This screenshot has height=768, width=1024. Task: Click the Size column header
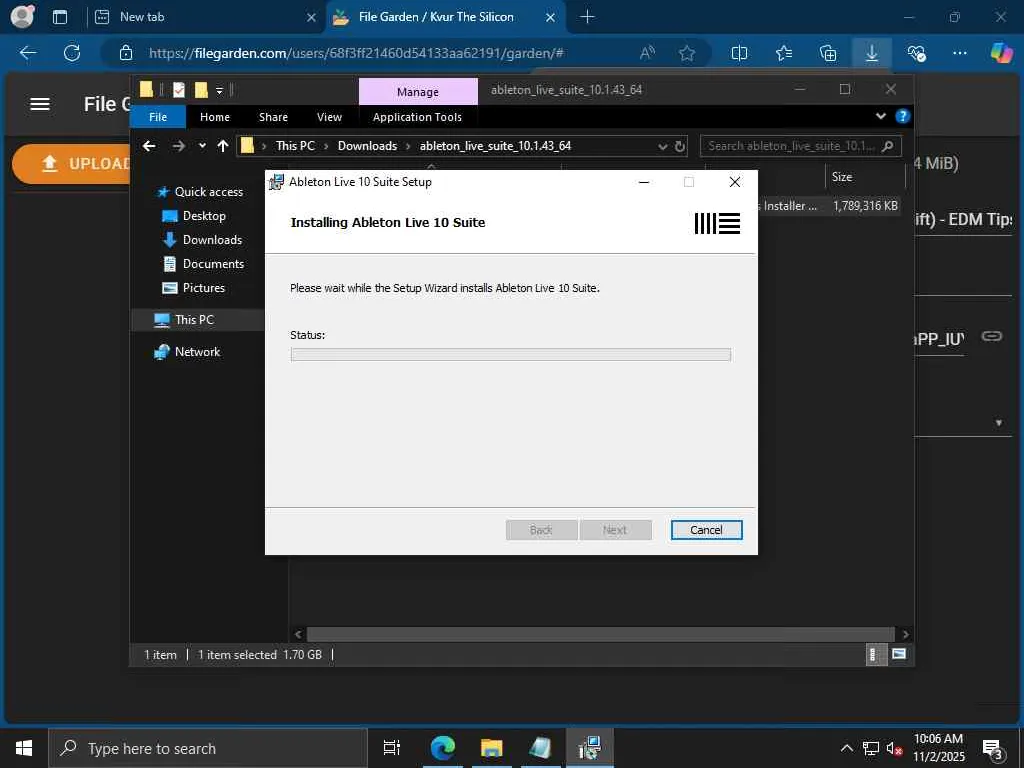[x=864, y=177]
